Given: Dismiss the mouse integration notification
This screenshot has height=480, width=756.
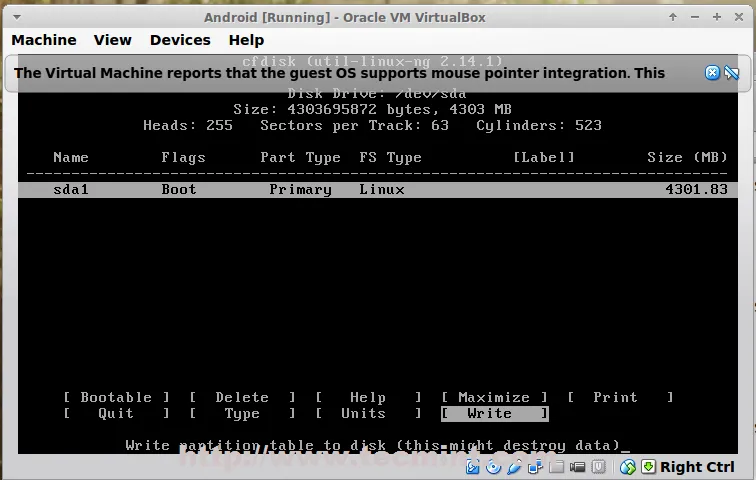Looking at the screenshot, I should pyautogui.click(x=712, y=73).
